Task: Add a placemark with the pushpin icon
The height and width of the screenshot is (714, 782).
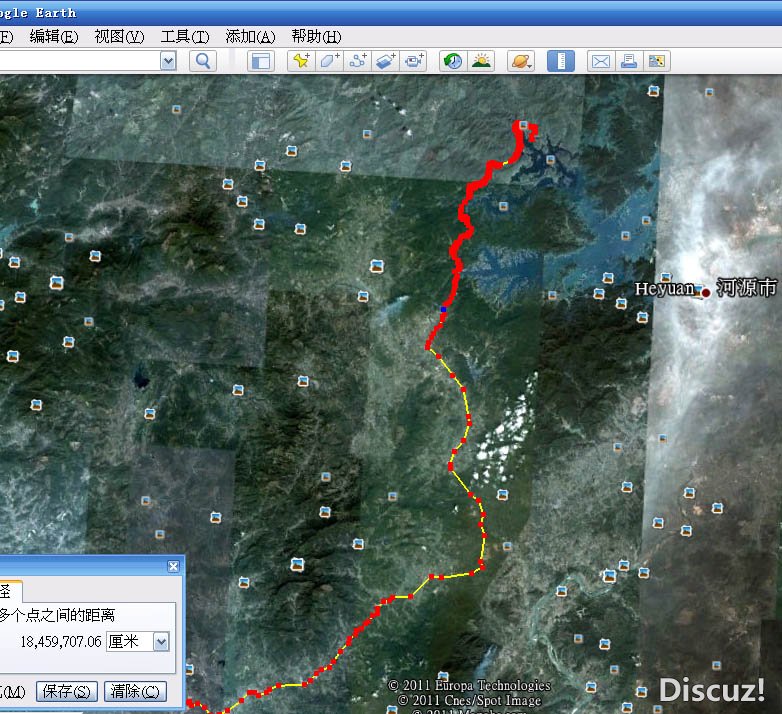Action: point(300,61)
